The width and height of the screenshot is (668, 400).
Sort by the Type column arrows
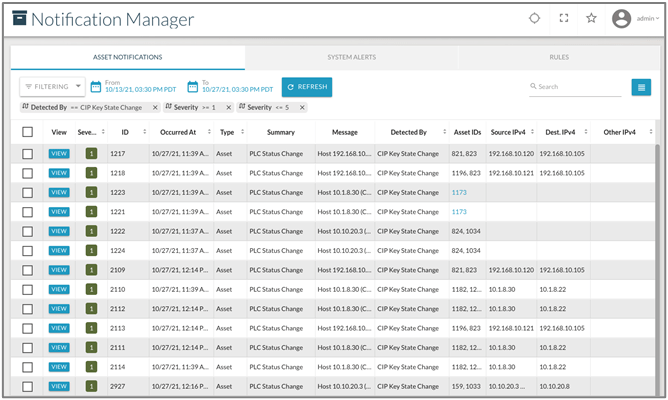[x=242, y=132]
